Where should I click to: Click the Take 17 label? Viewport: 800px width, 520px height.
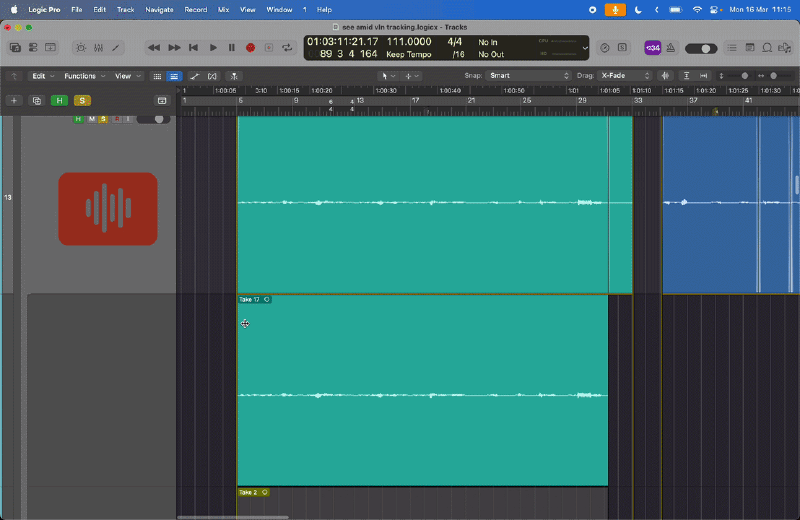pyautogui.click(x=249, y=300)
